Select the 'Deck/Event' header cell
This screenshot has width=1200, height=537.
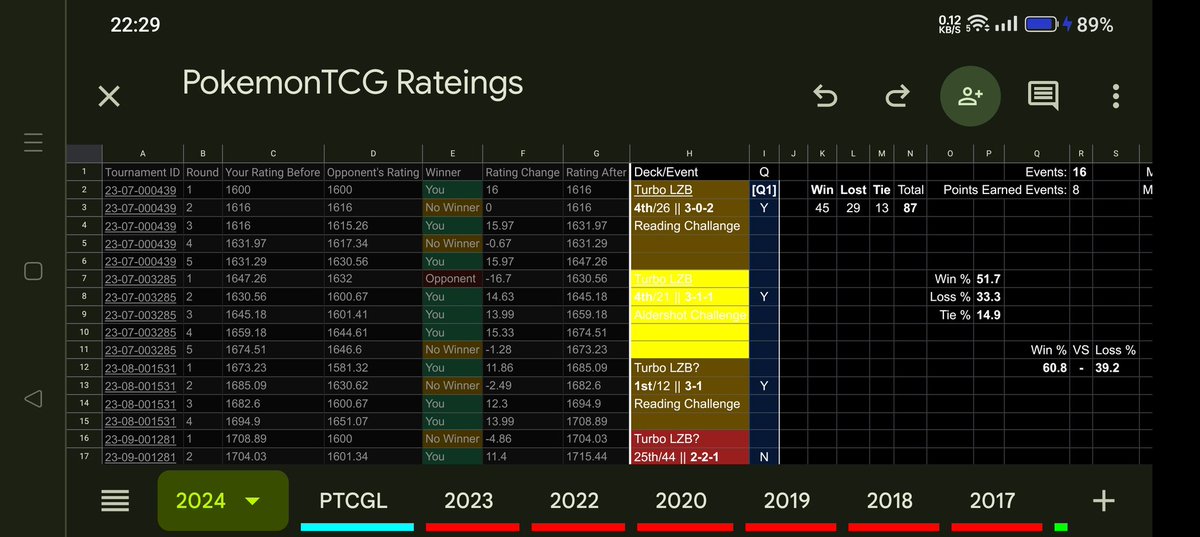(x=689, y=172)
